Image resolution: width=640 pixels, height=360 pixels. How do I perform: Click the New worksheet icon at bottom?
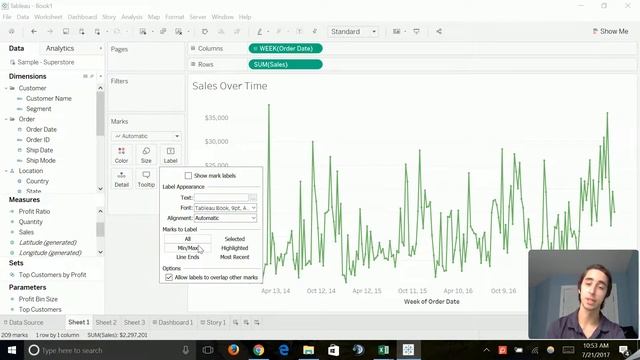pos(236,322)
